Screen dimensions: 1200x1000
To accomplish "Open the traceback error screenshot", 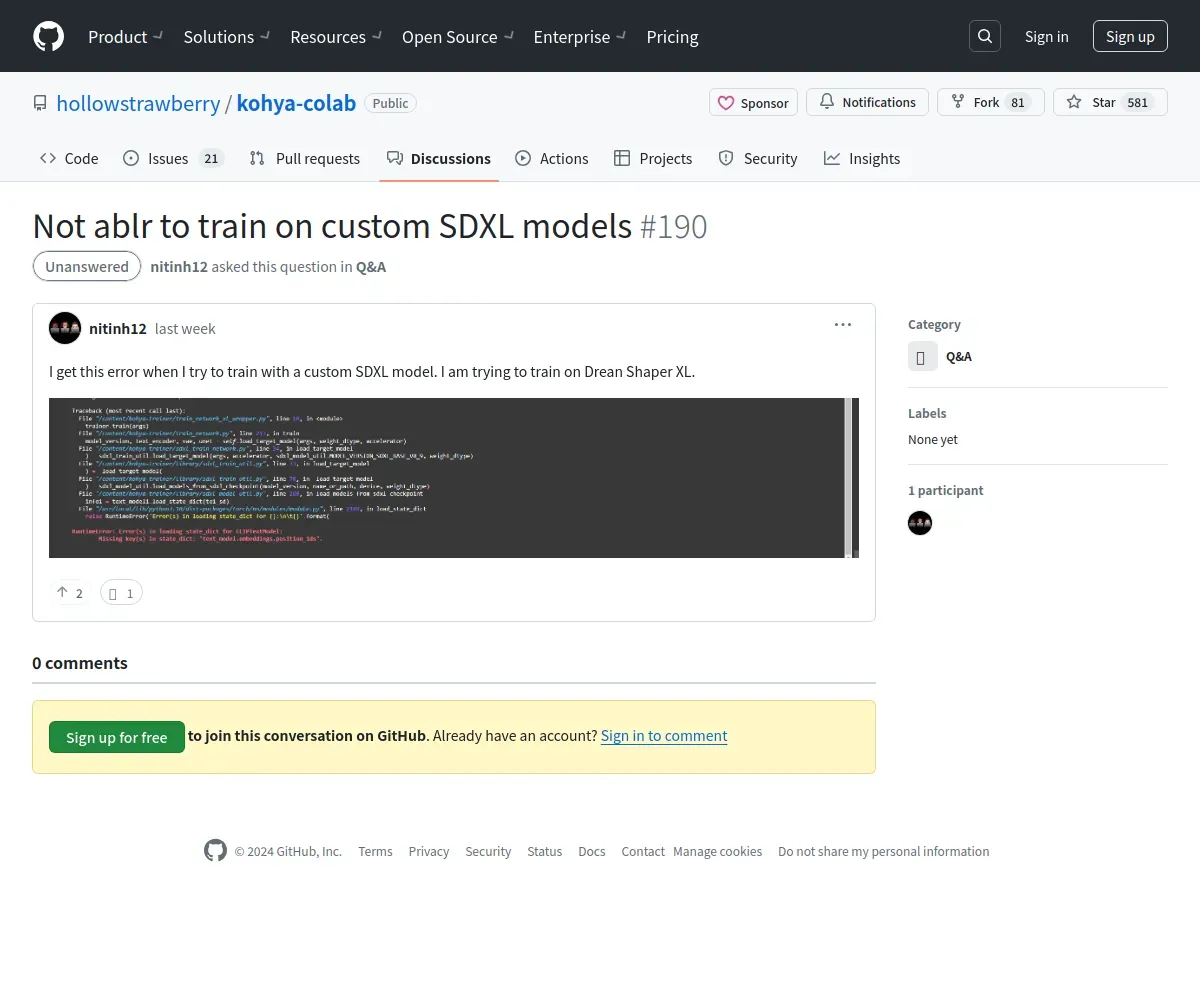I will coord(454,478).
